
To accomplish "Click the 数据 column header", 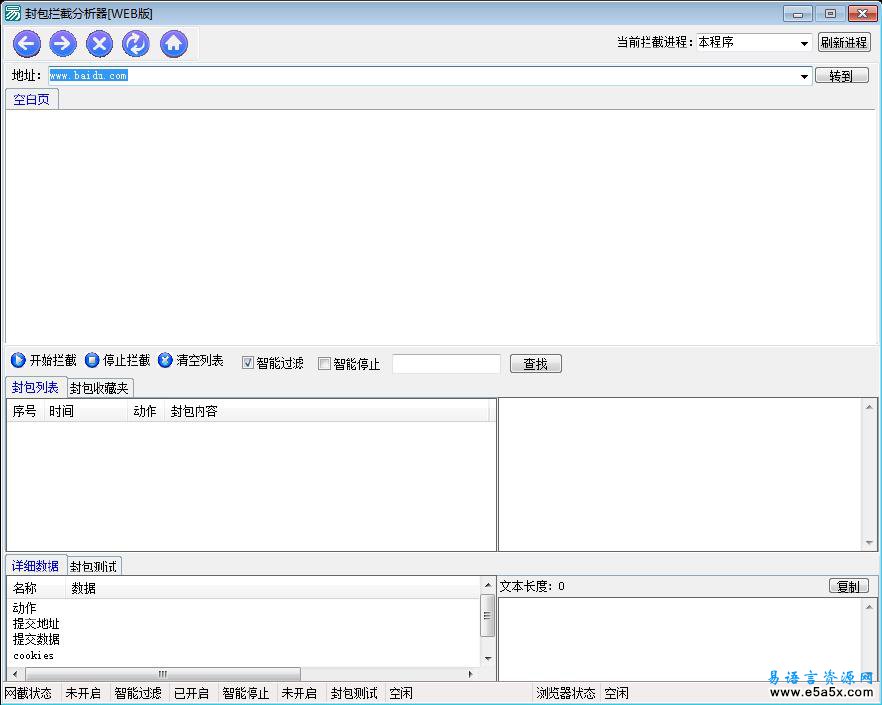I will click(x=273, y=589).
